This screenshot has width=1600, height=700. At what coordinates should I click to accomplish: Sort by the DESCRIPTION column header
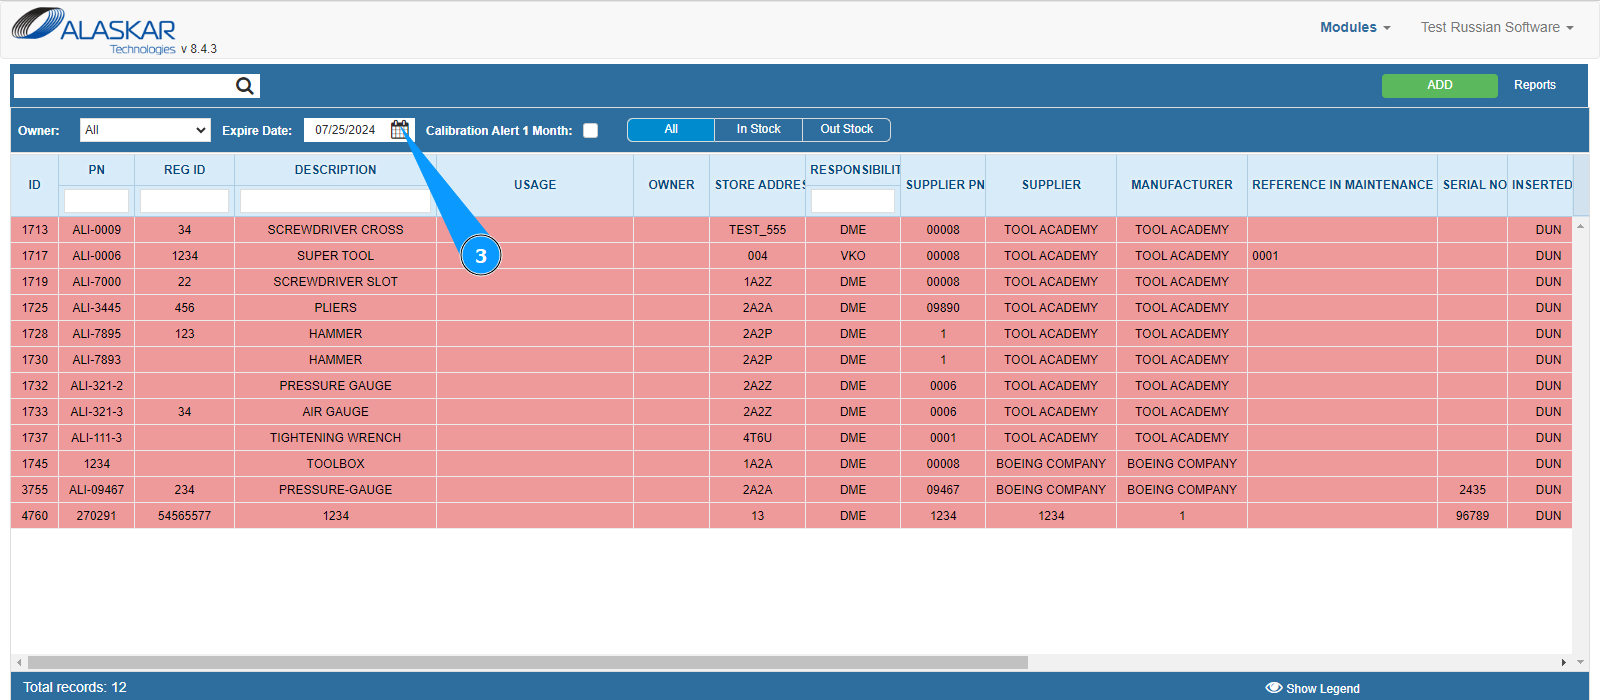[335, 170]
